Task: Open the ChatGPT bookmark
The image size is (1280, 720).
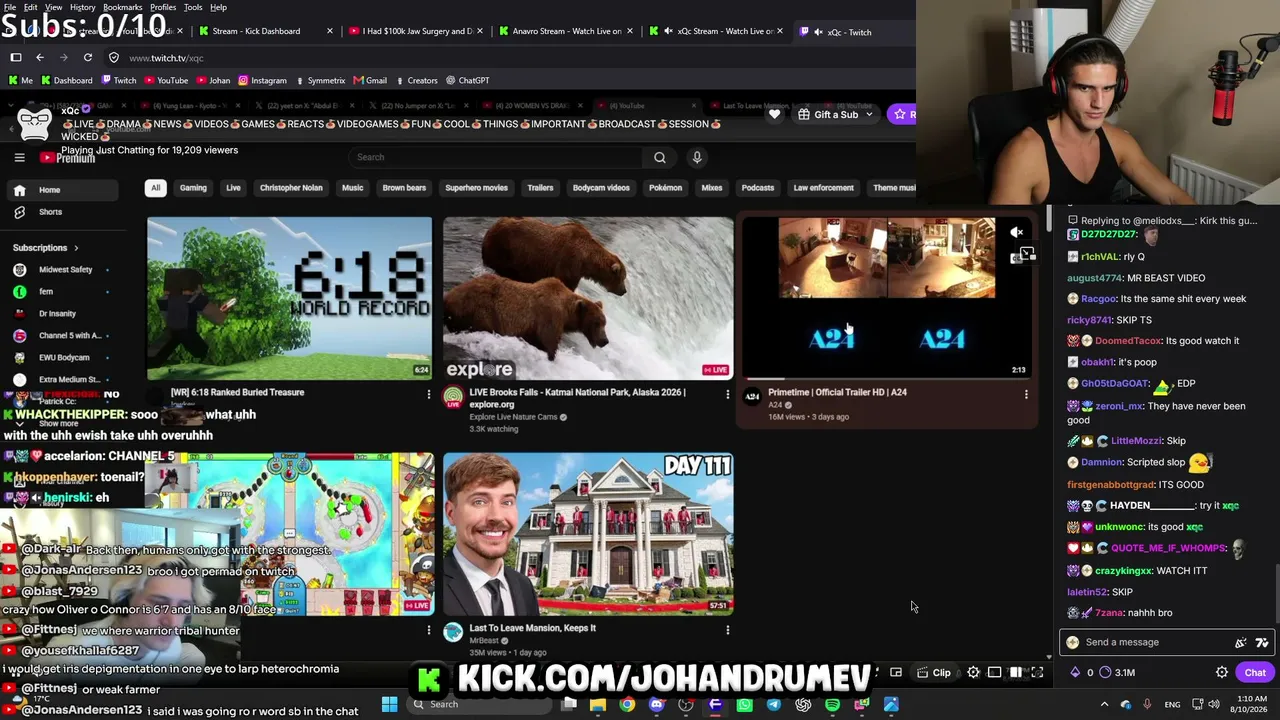Action: [467, 80]
